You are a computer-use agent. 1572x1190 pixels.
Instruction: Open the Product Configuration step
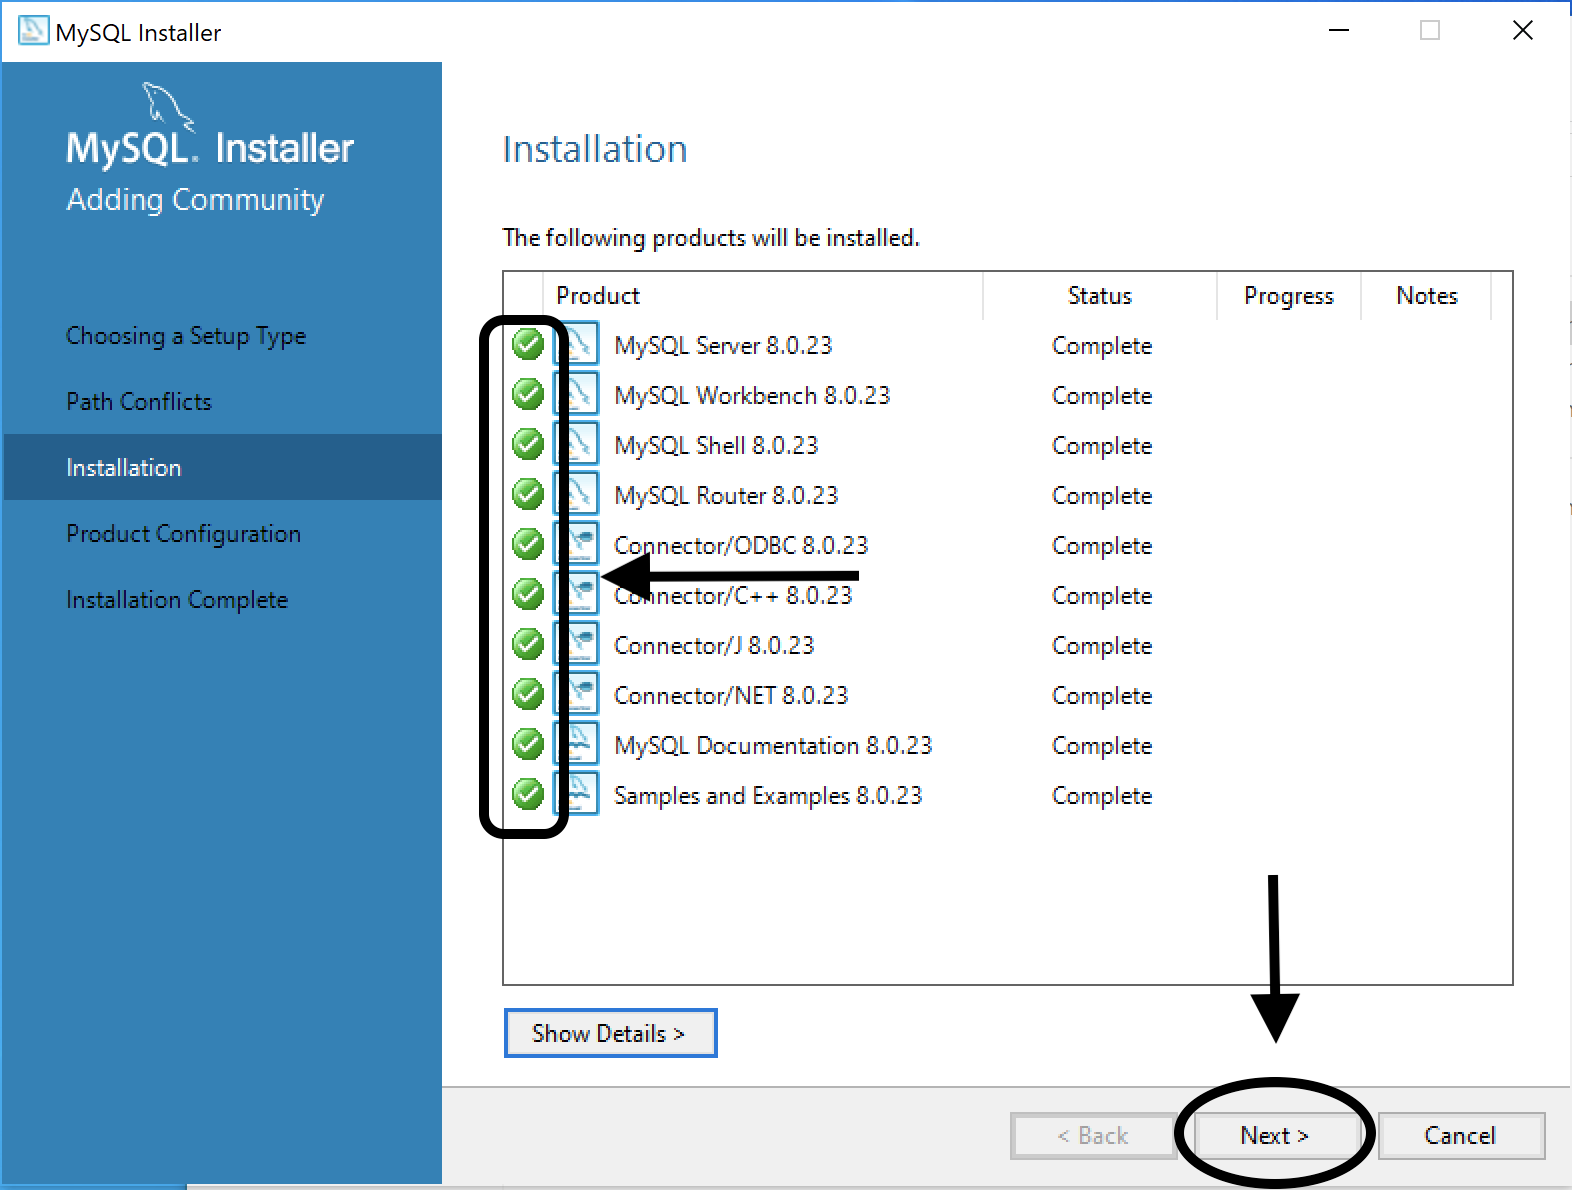pos(183,534)
